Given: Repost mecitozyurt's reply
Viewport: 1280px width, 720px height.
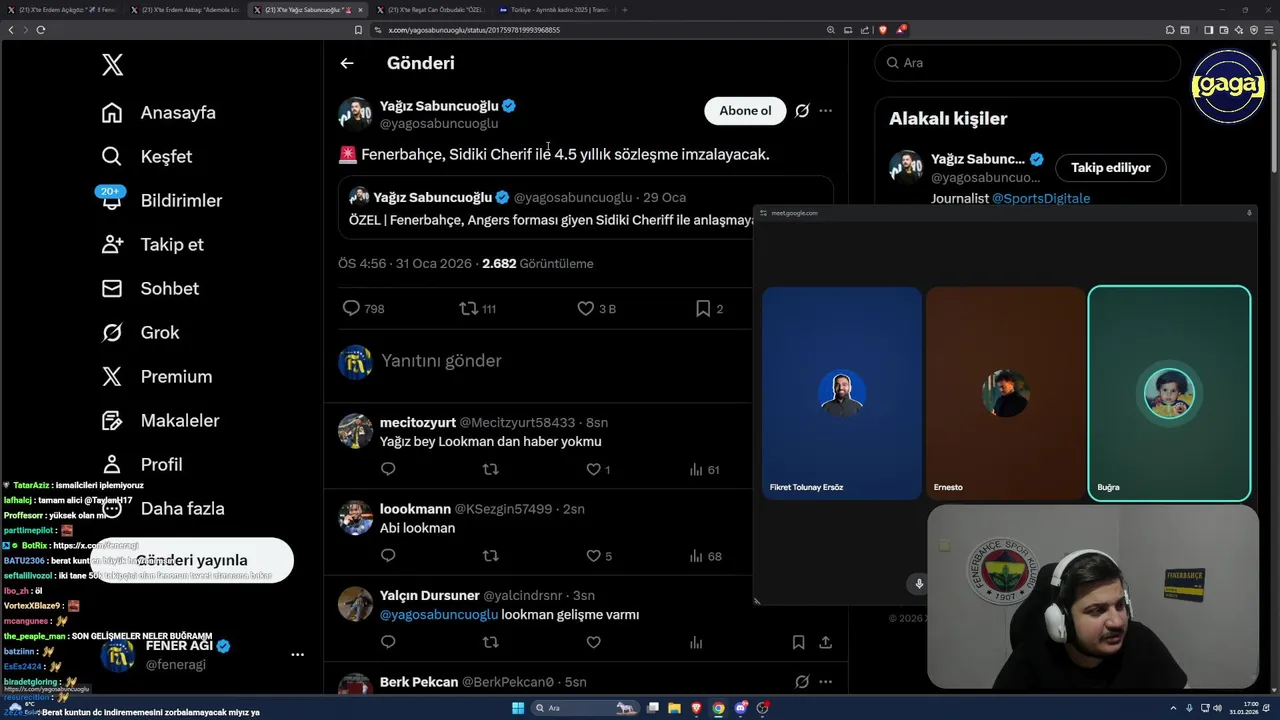Looking at the screenshot, I should pyautogui.click(x=490, y=469).
